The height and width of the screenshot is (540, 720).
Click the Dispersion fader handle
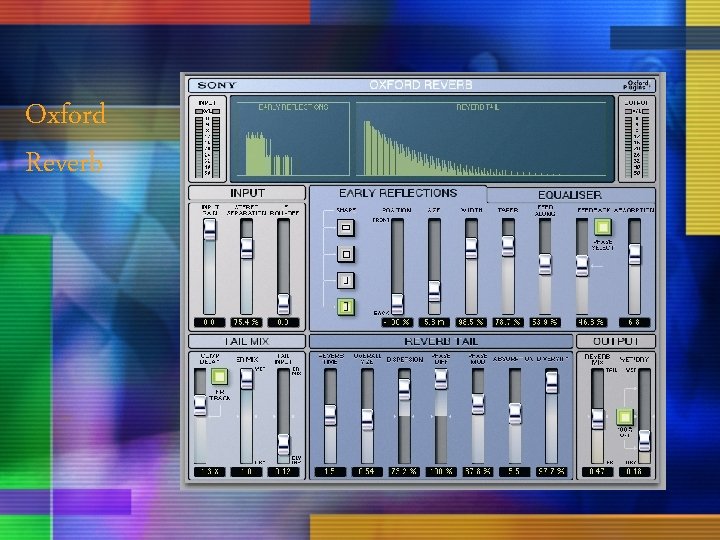[x=404, y=389]
